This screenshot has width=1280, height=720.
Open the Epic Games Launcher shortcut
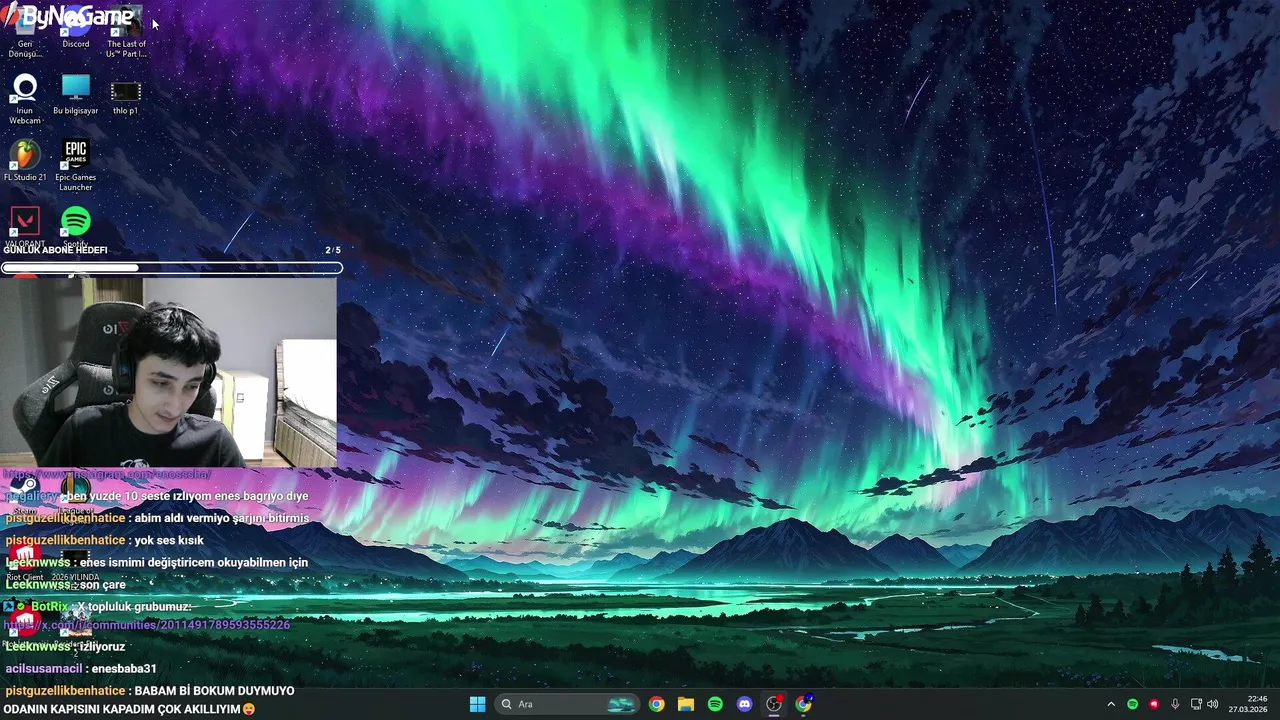click(x=76, y=166)
